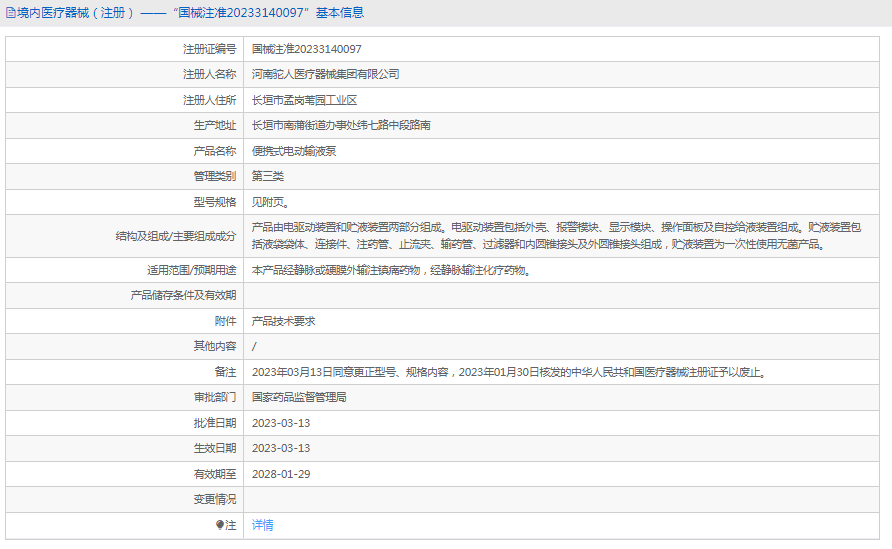The image size is (892, 549).
Task: Click the 批准日期 label
Action: [214, 423]
